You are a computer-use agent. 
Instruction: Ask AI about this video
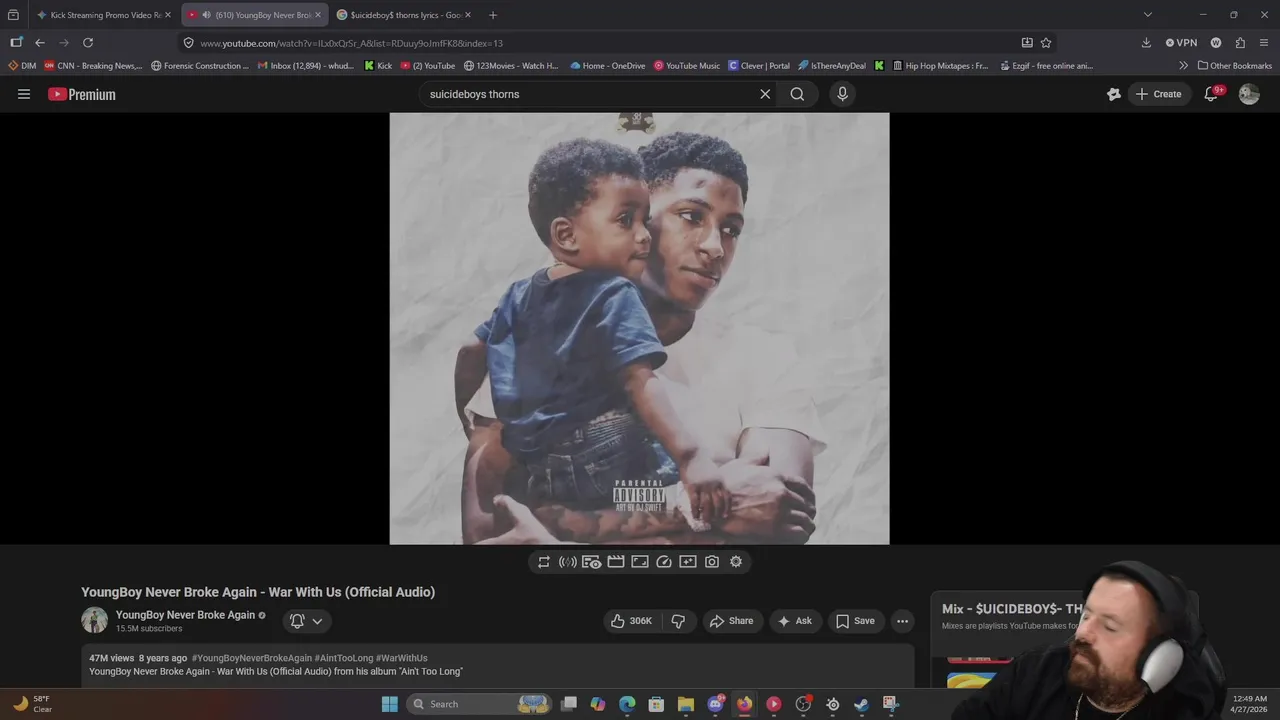[x=795, y=621]
